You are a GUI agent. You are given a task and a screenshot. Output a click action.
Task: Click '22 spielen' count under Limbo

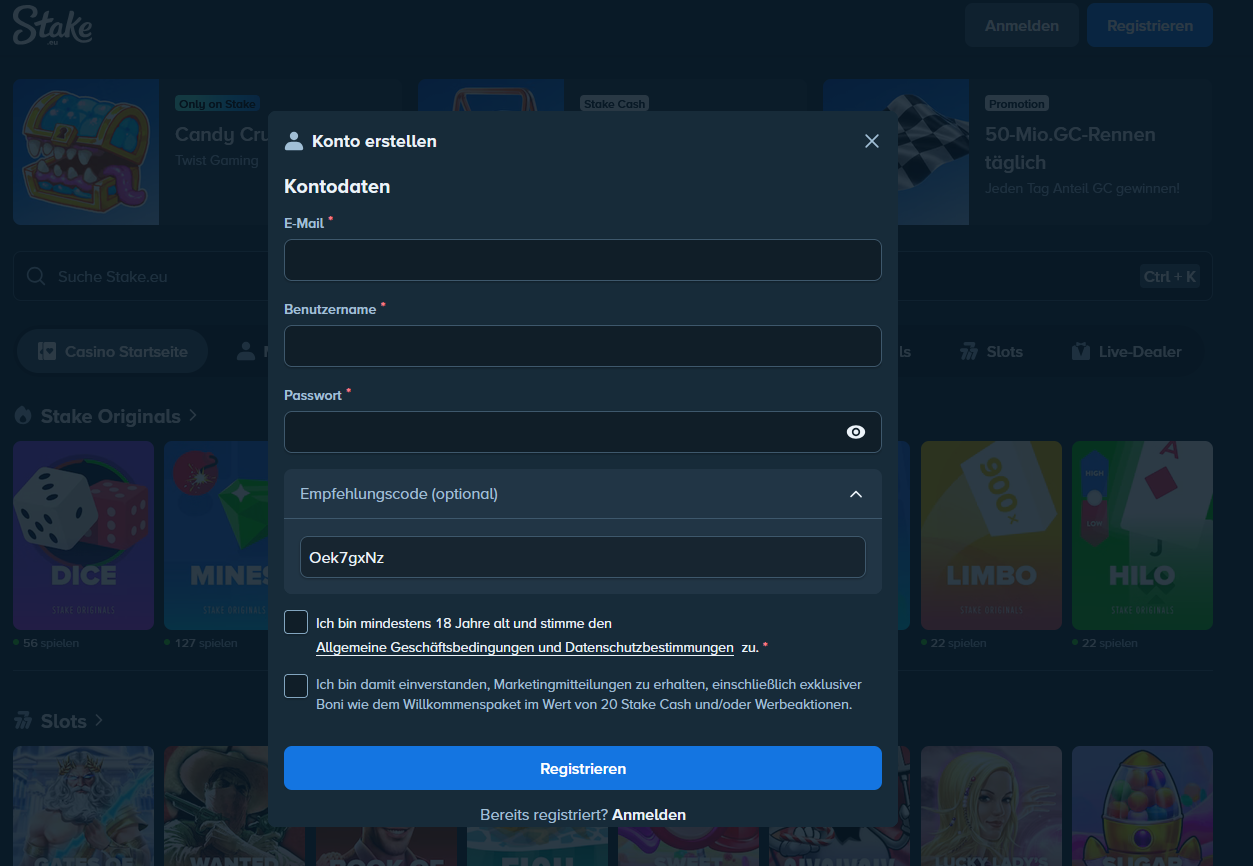[958, 643]
